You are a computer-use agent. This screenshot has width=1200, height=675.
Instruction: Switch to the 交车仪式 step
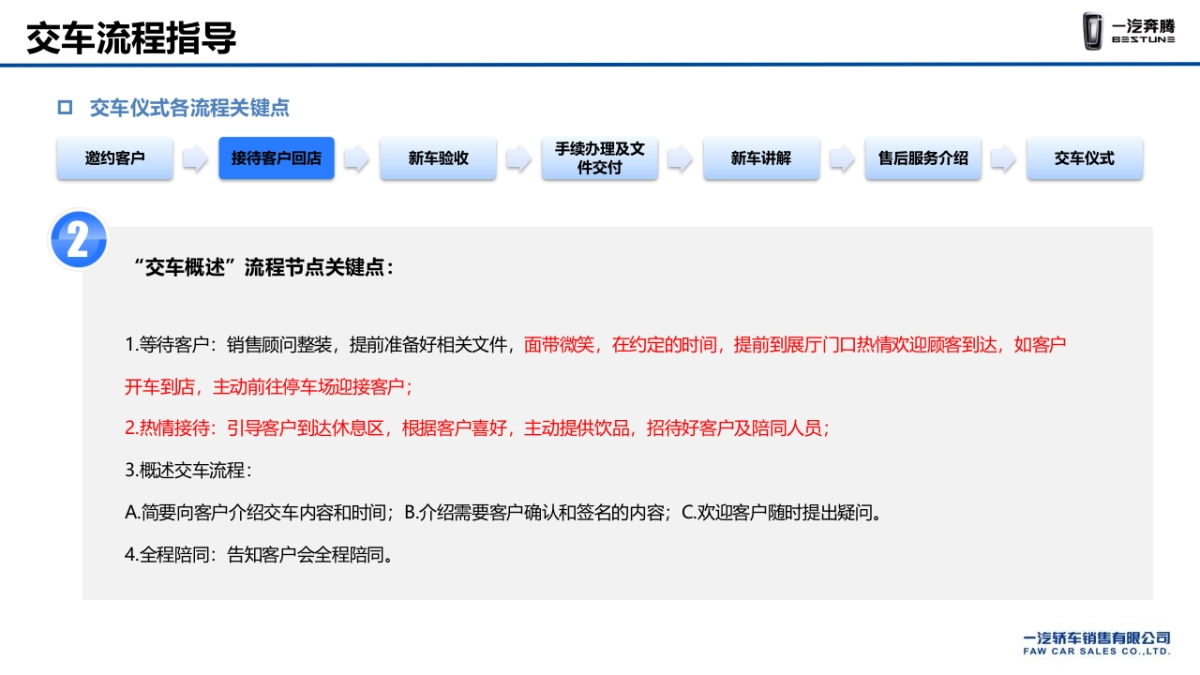point(1085,159)
